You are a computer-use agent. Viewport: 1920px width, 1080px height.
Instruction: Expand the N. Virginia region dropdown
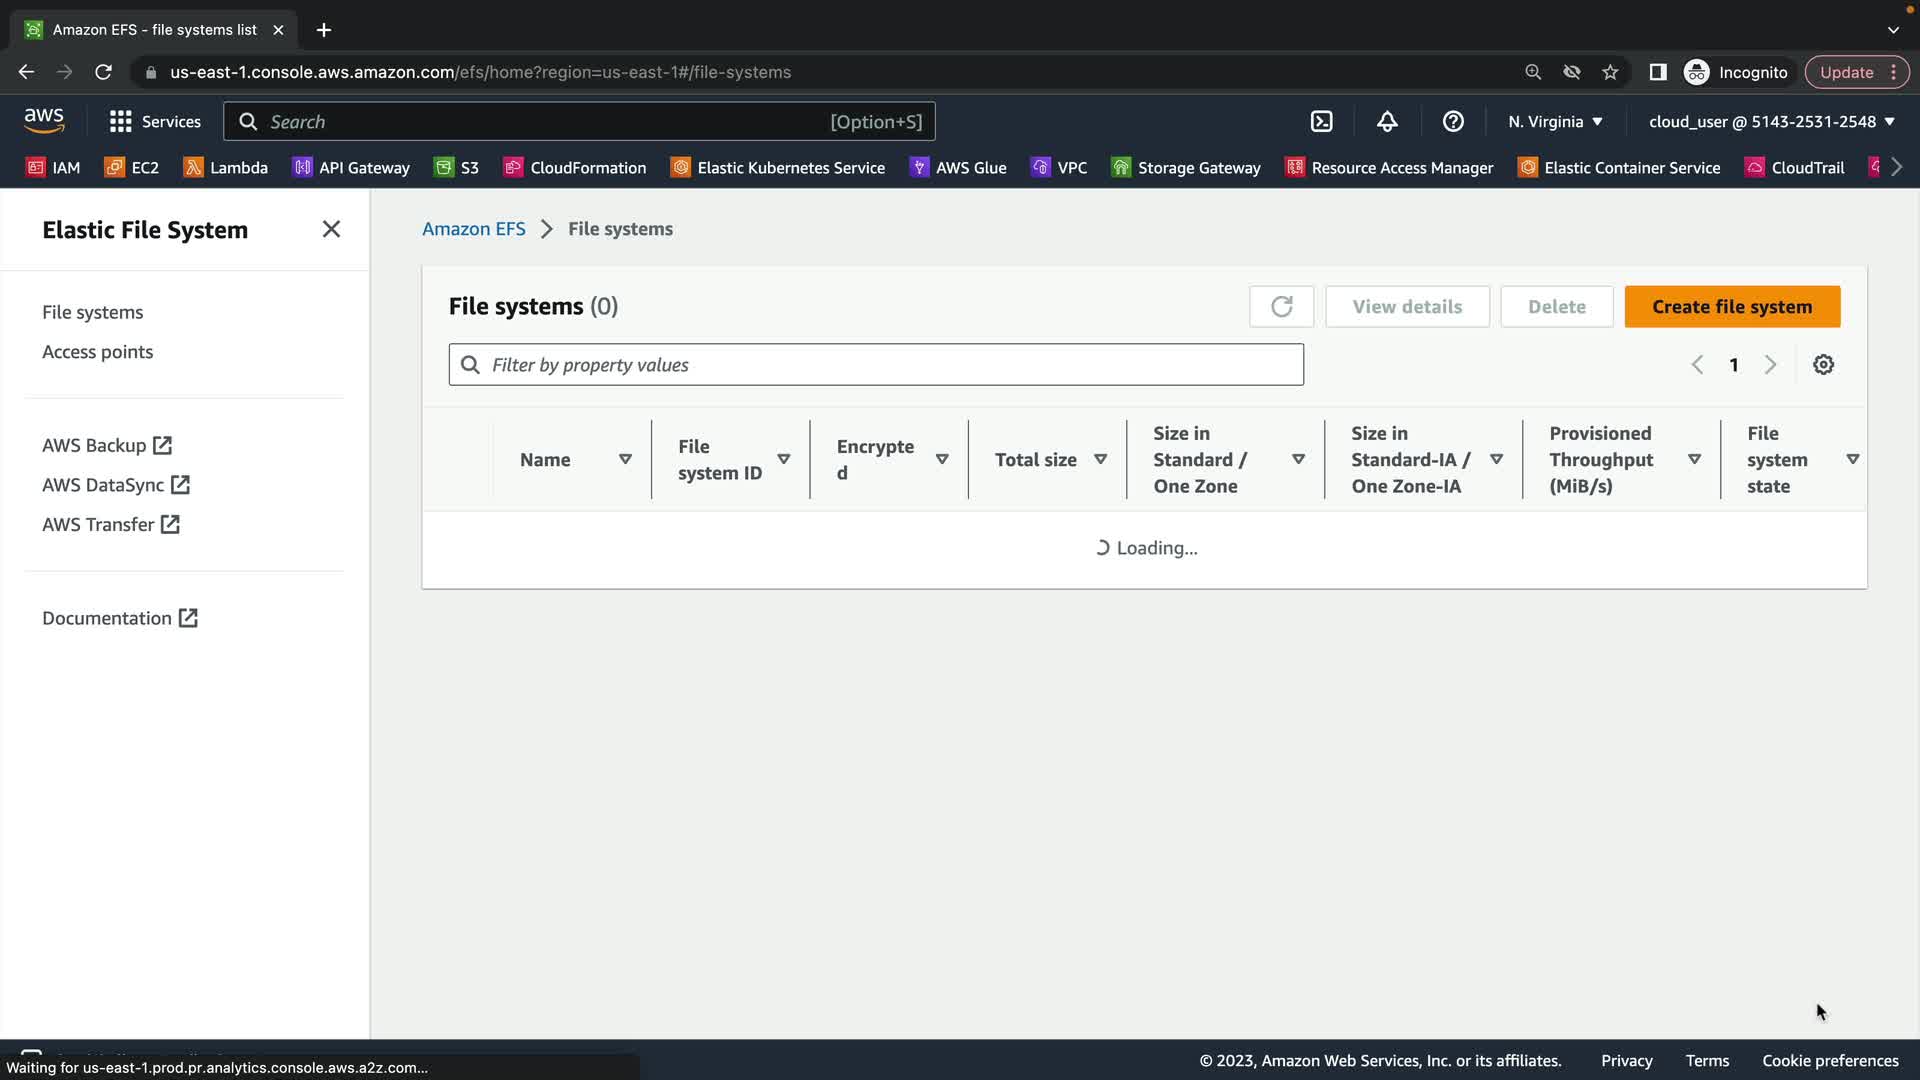[1555, 122]
